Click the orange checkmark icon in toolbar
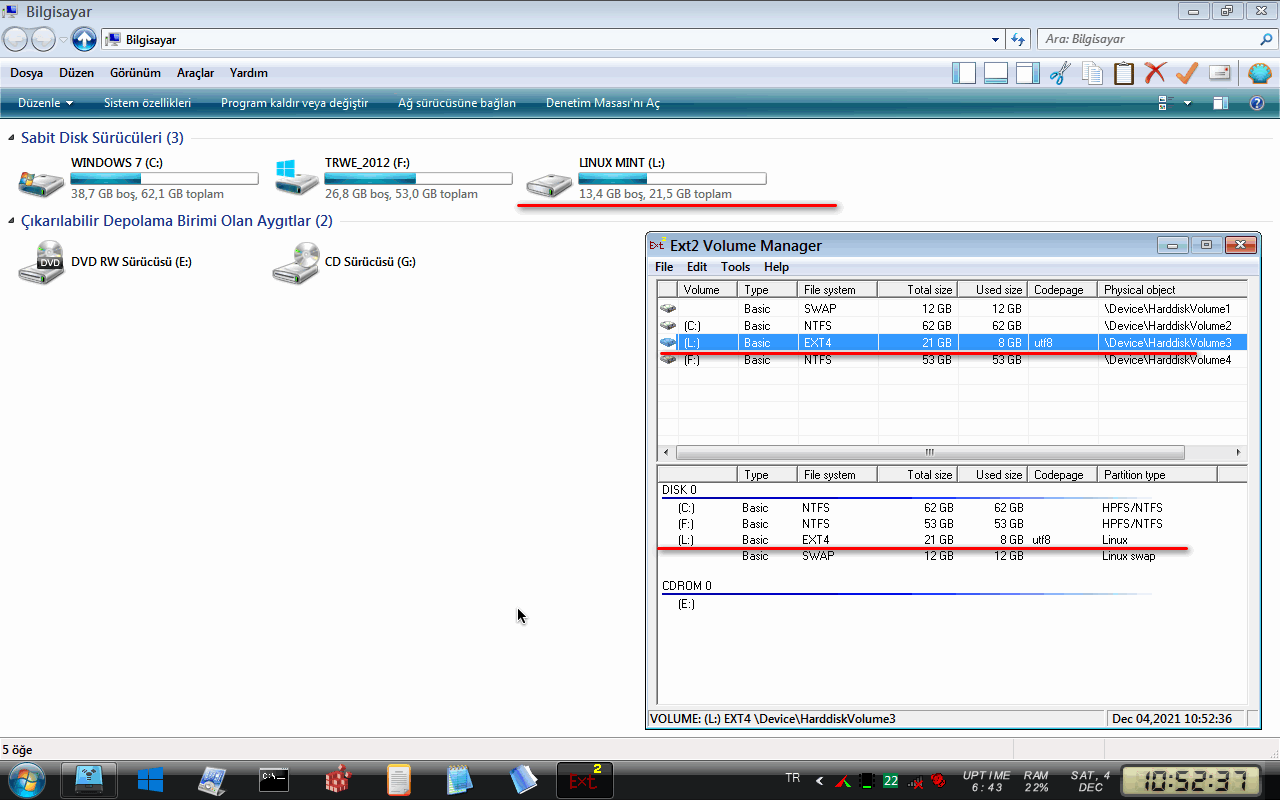Screen dimensions: 1280x800 (1187, 73)
